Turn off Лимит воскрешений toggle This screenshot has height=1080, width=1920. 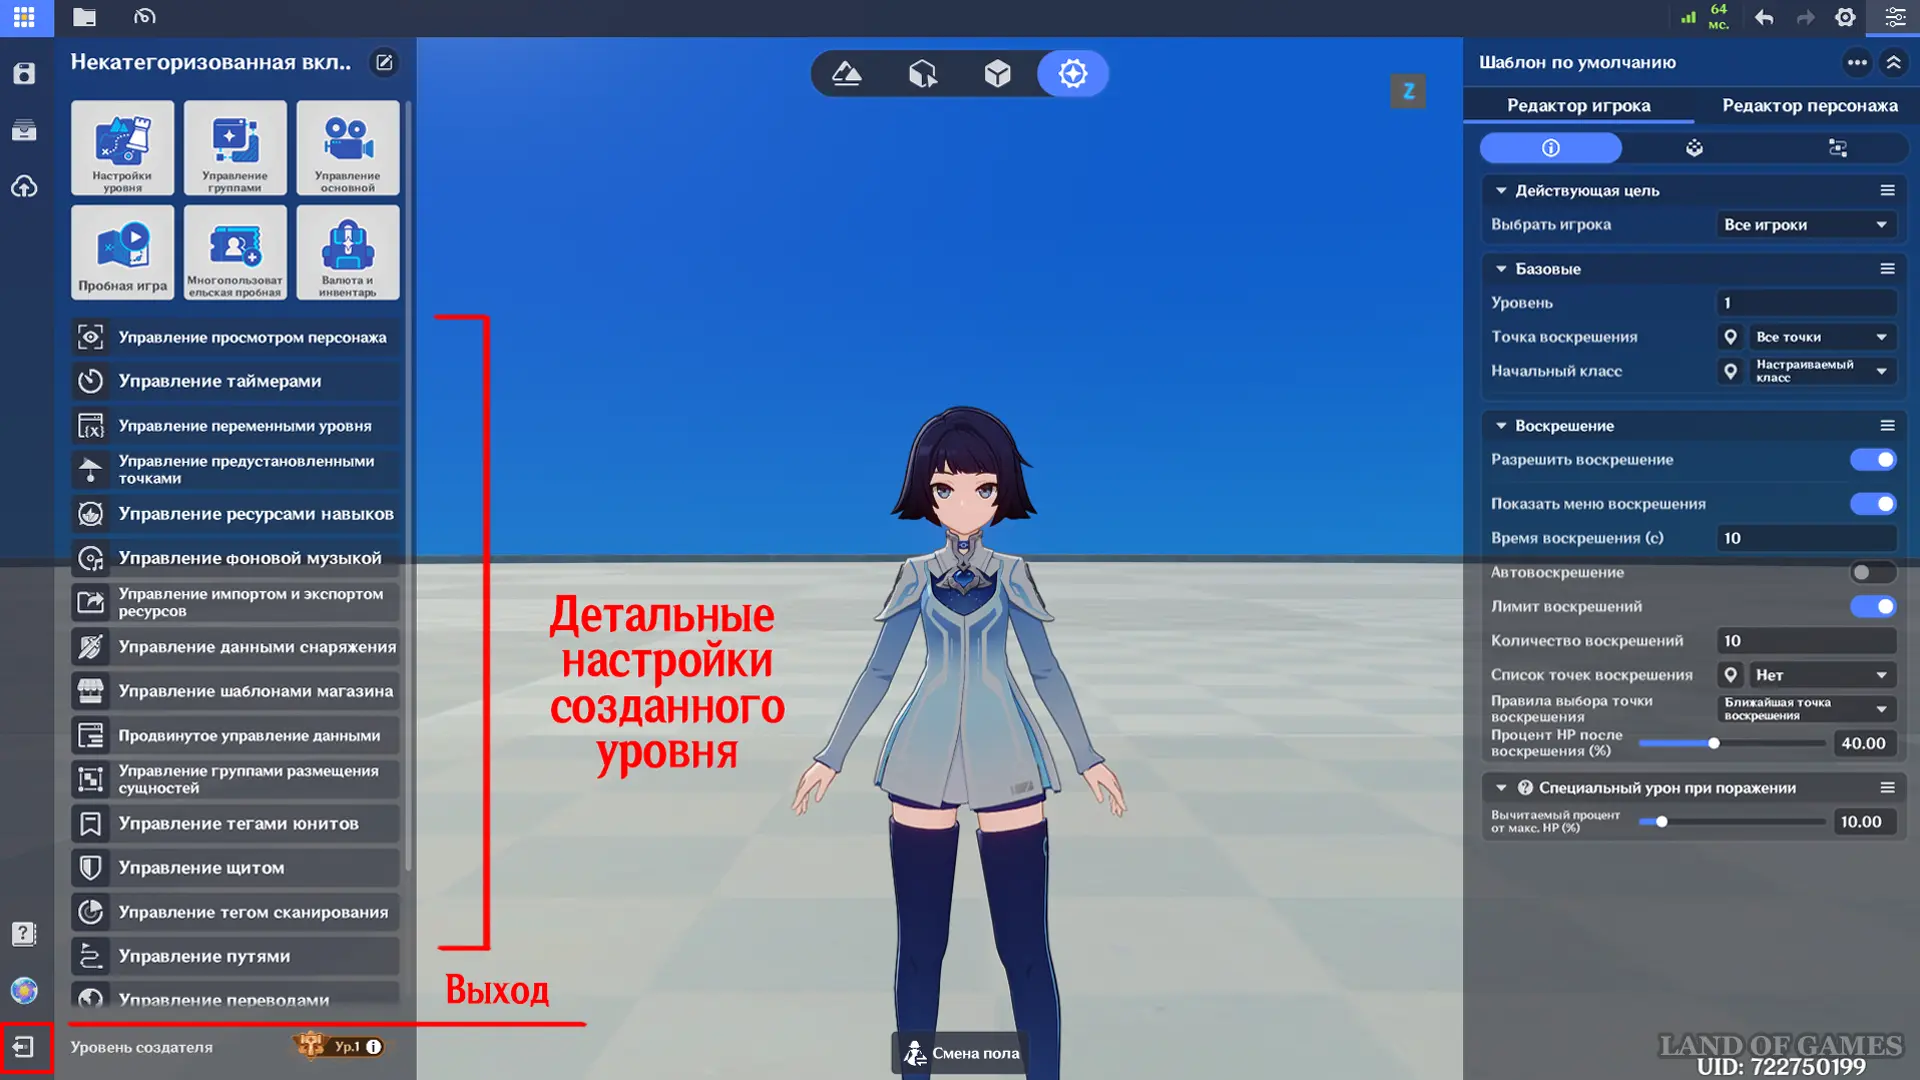[1872, 607]
